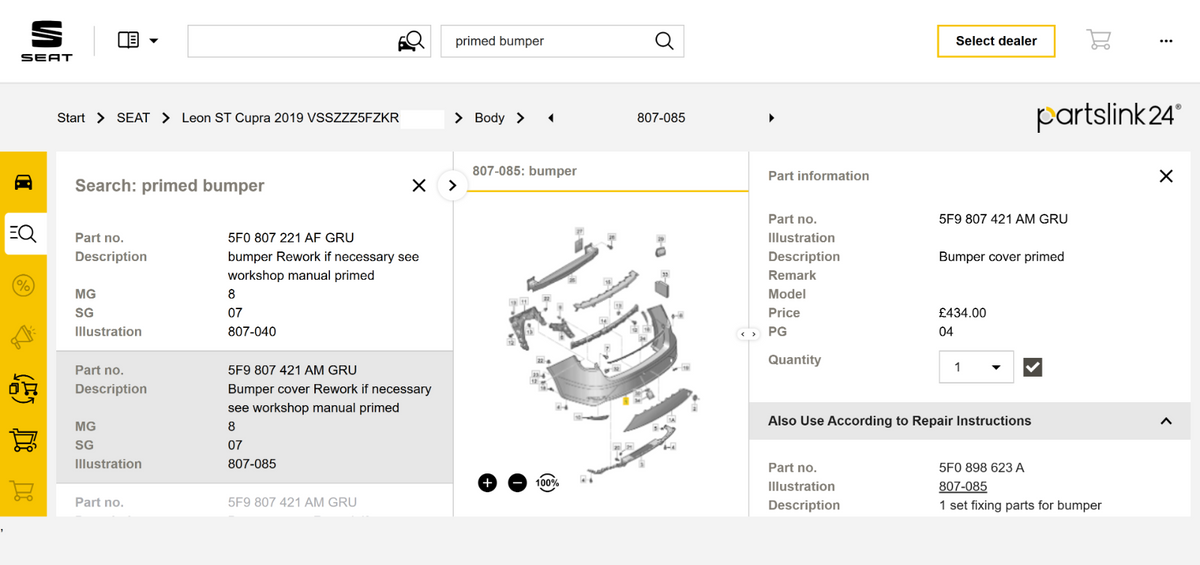1200x565 pixels.
Task: Click the partslink24 logo
Action: (1108, 116)
